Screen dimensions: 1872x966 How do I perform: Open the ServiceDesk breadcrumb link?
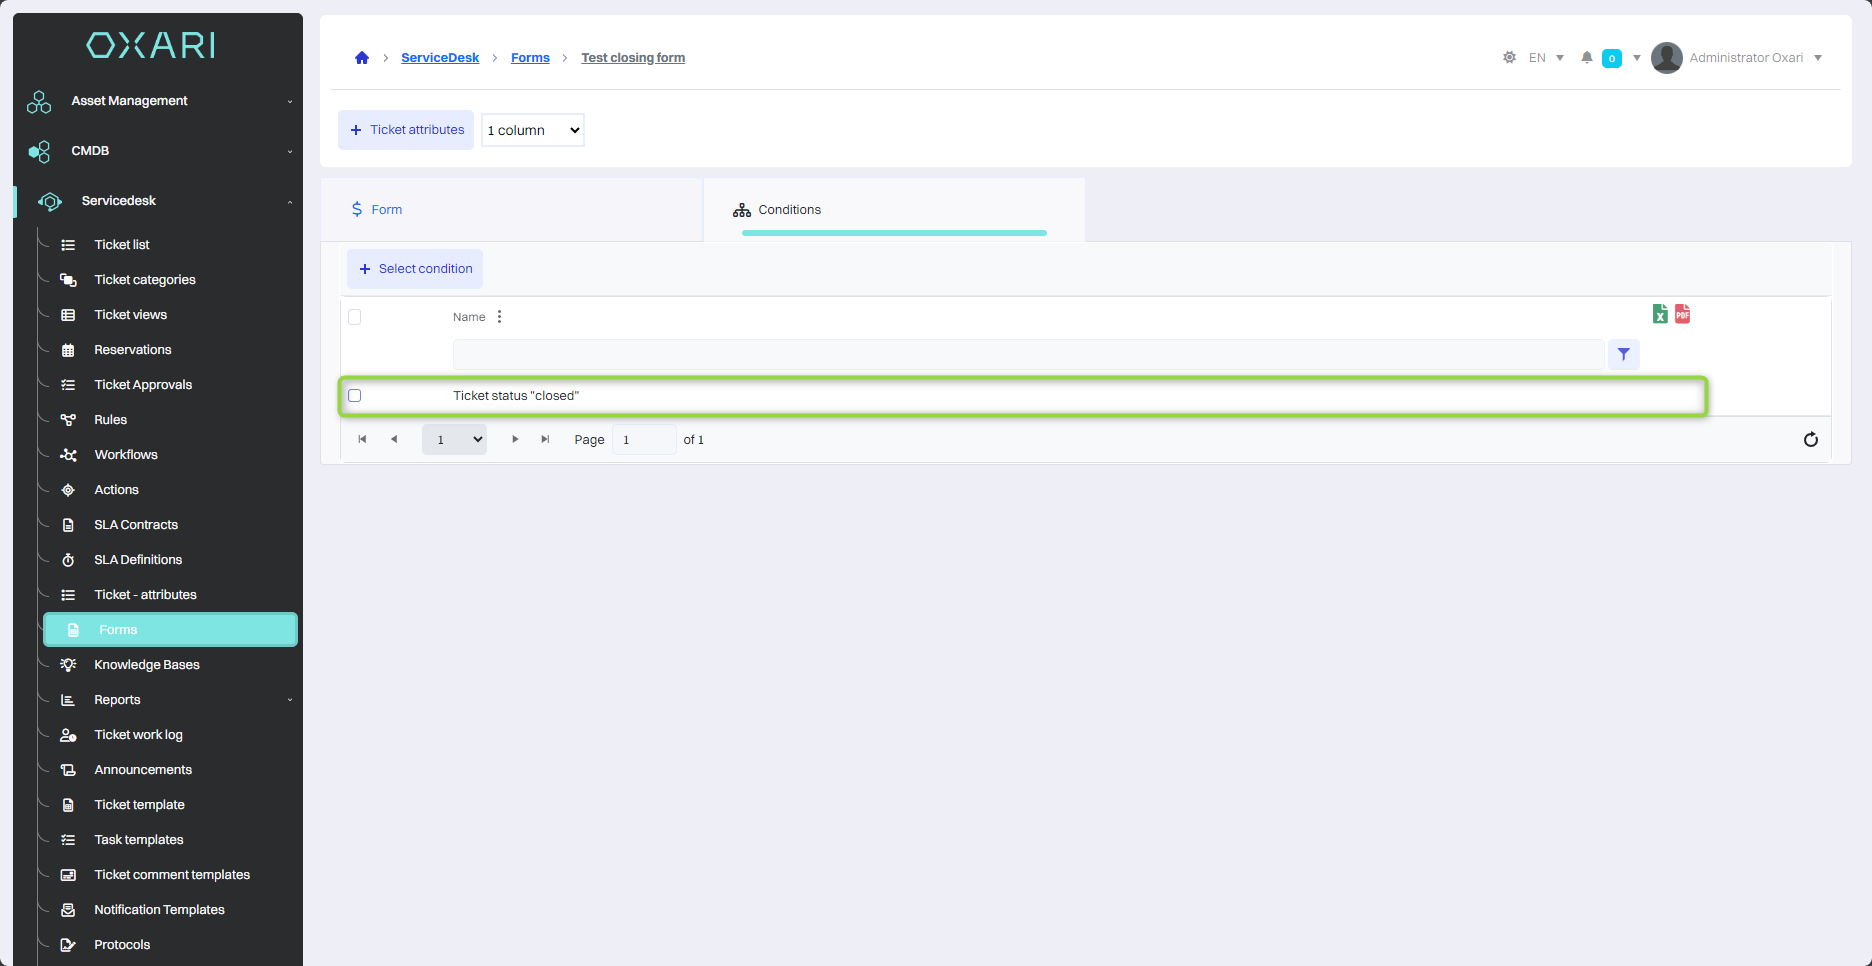(440, 58)
